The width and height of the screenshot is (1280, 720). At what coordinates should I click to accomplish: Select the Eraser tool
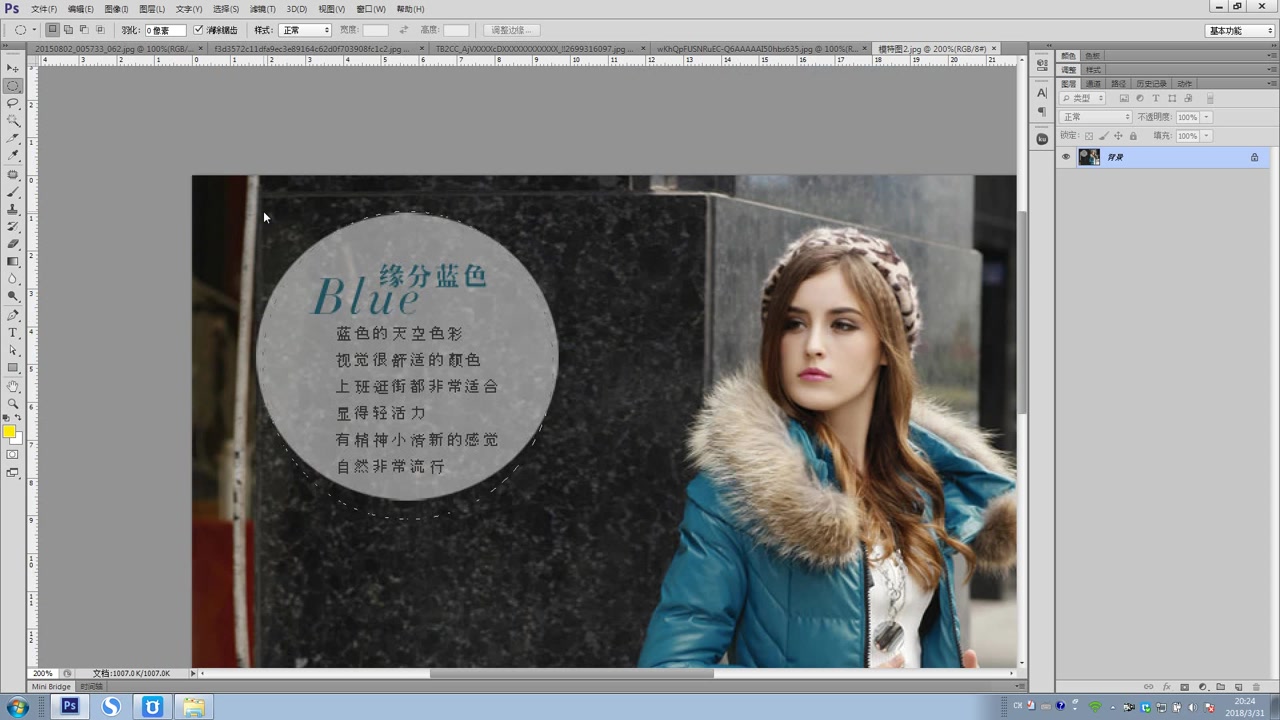[13, 244]
